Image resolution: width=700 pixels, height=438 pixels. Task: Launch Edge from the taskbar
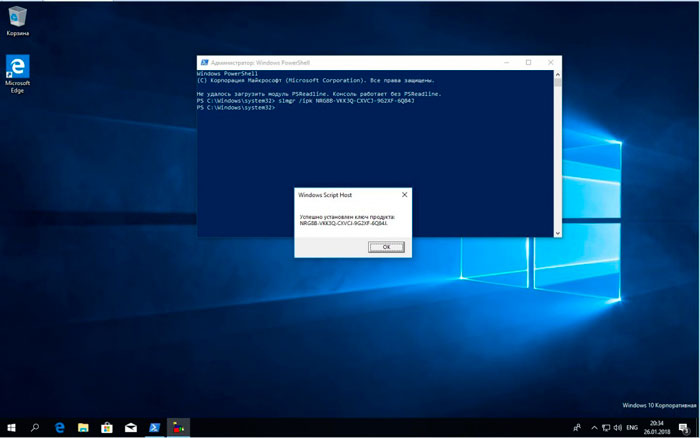pyautogui.click(x=59, y=428)
